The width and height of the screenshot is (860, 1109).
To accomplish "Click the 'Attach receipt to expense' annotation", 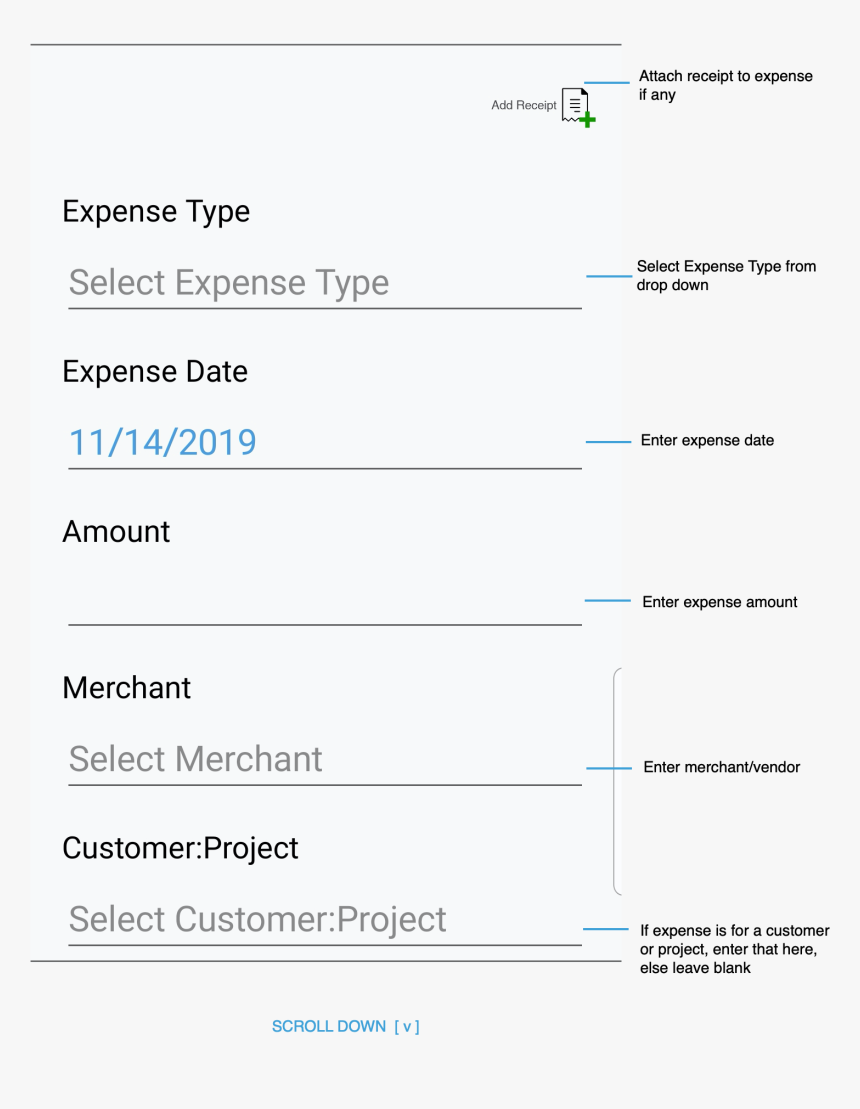I will [726, 85].
